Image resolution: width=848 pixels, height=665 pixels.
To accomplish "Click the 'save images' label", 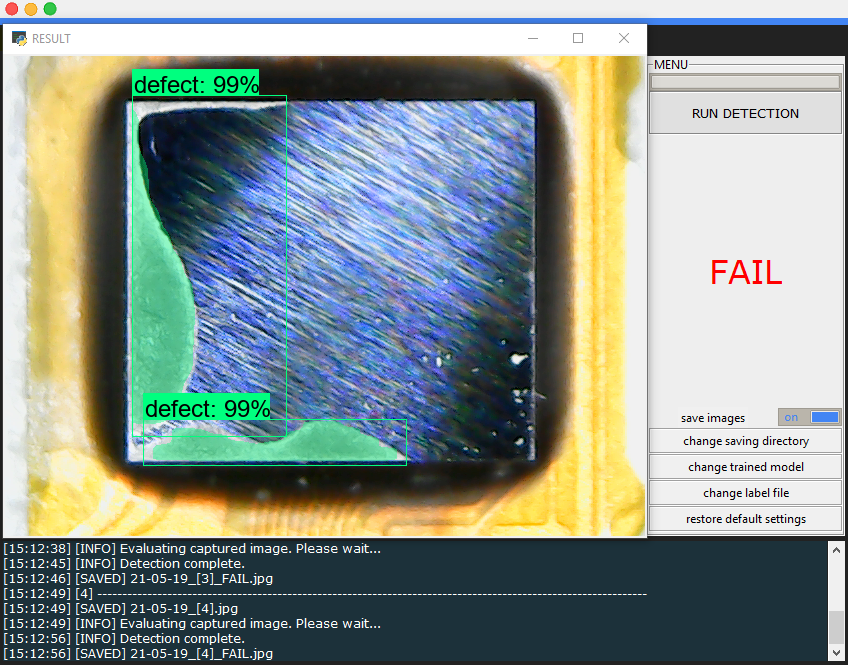I will click(713, 418).
